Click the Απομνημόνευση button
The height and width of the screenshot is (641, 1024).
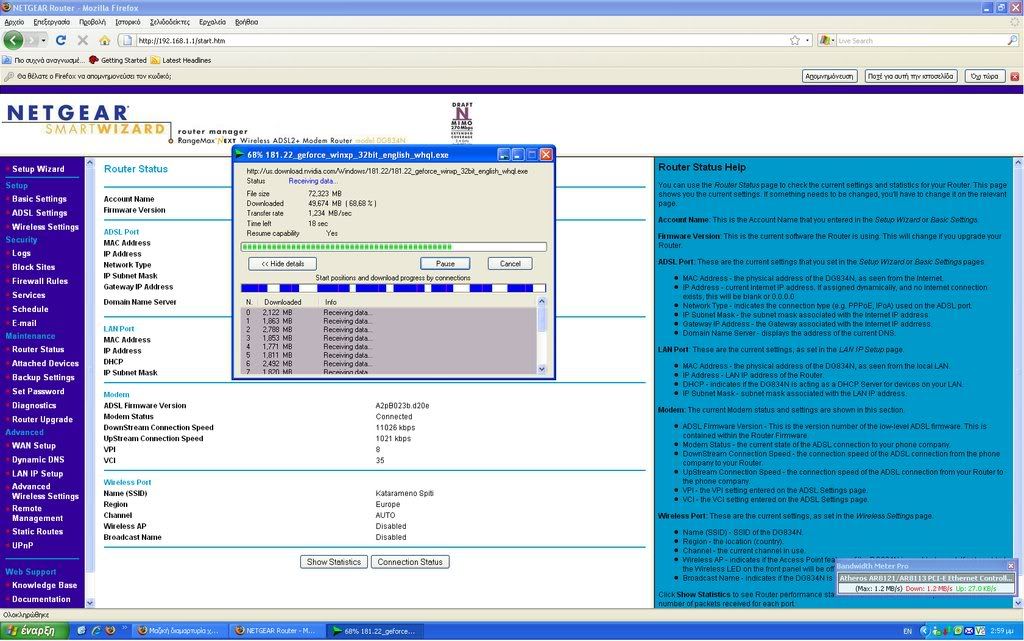pos(829,76)
